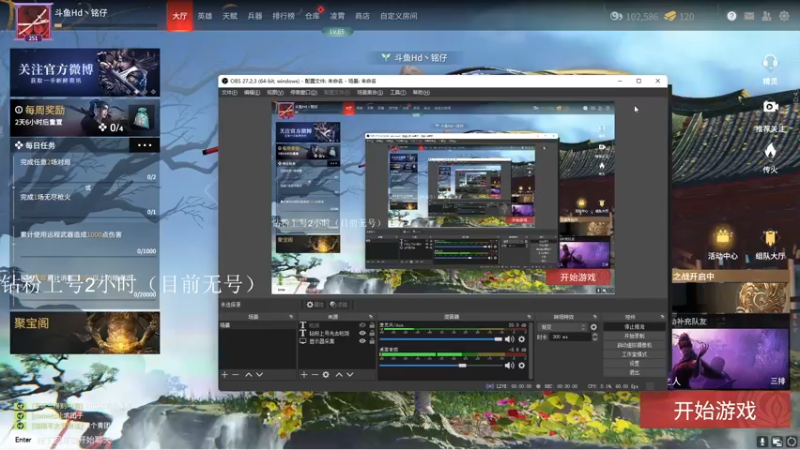Open the mail envelope icon in game header
Image resolution: width=800 pixels, height=450 pixels.
pos(749,16)
